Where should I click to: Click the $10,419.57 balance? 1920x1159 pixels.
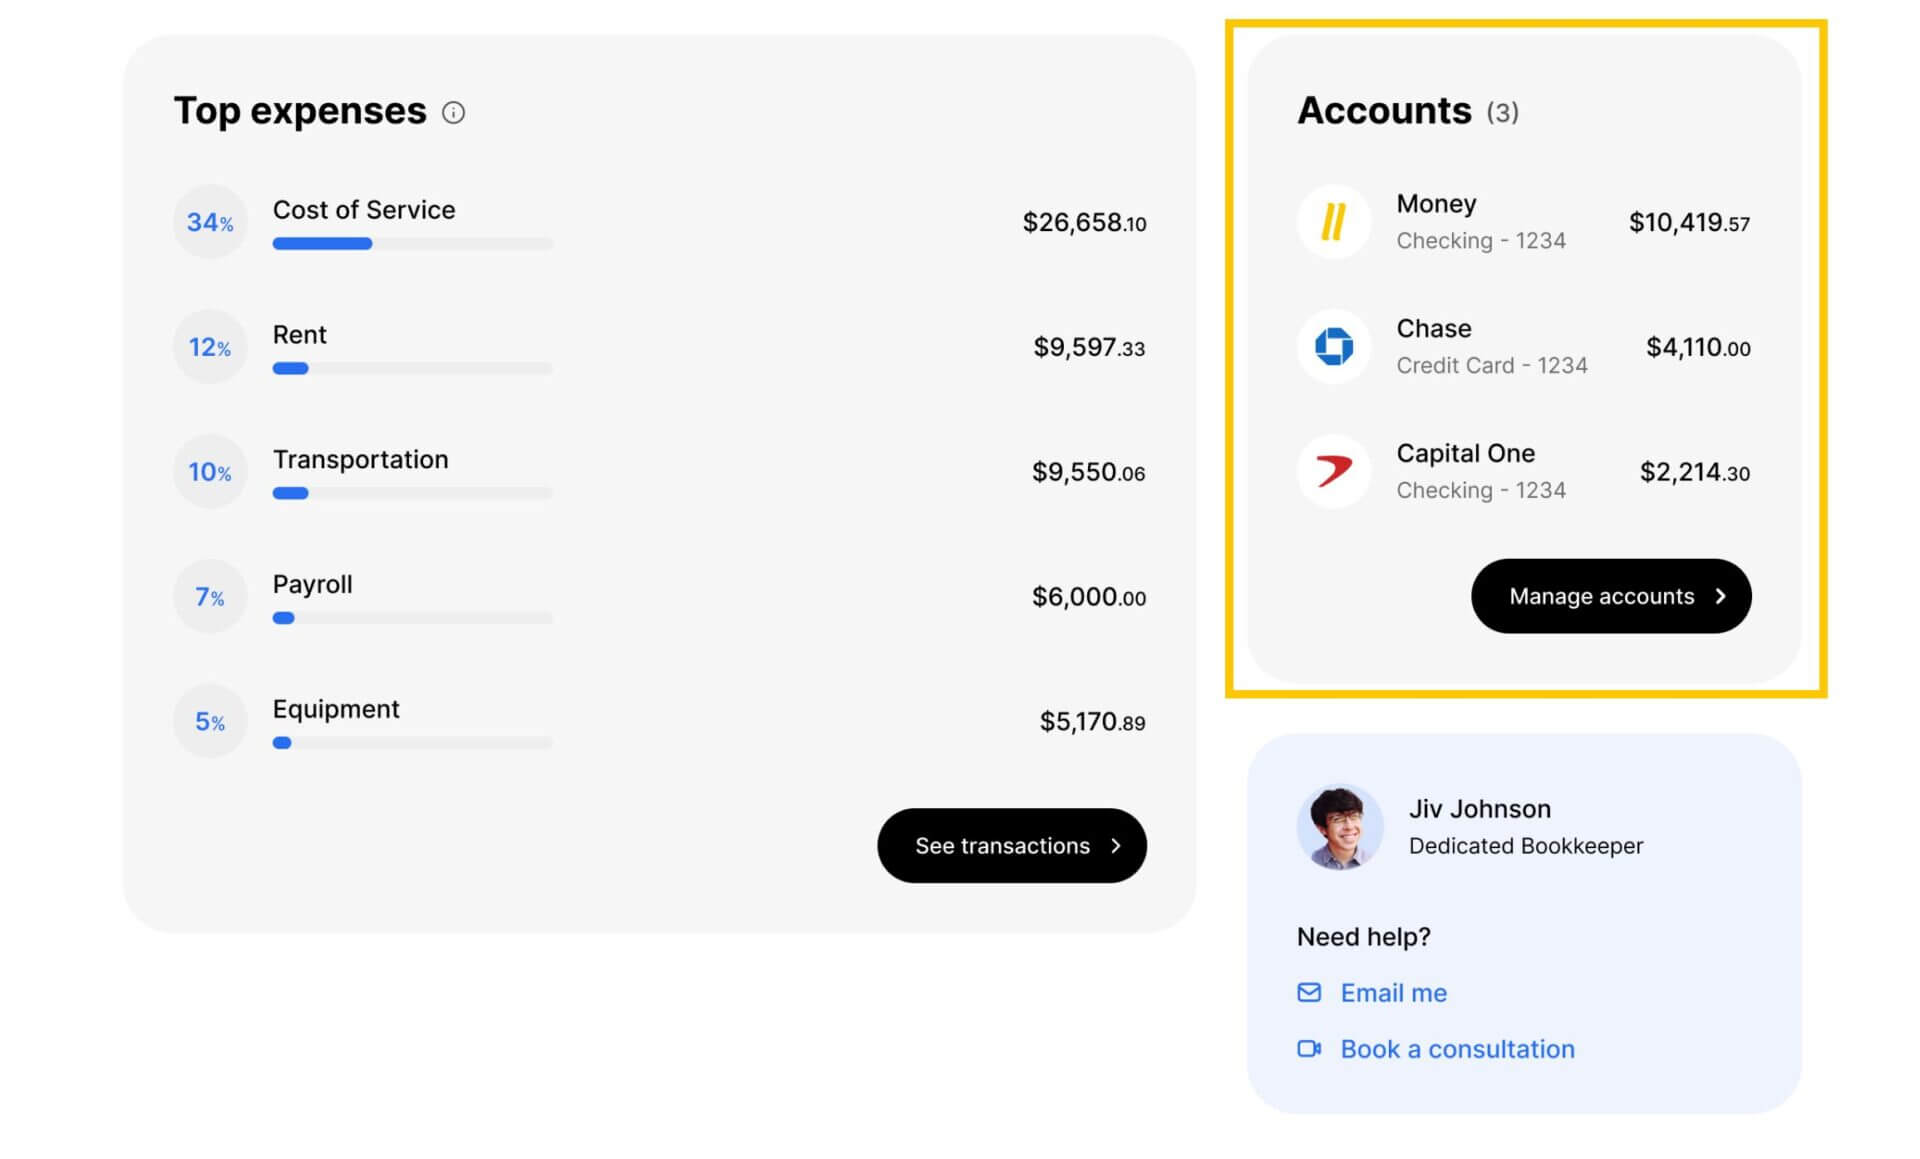pos(1689,222)
